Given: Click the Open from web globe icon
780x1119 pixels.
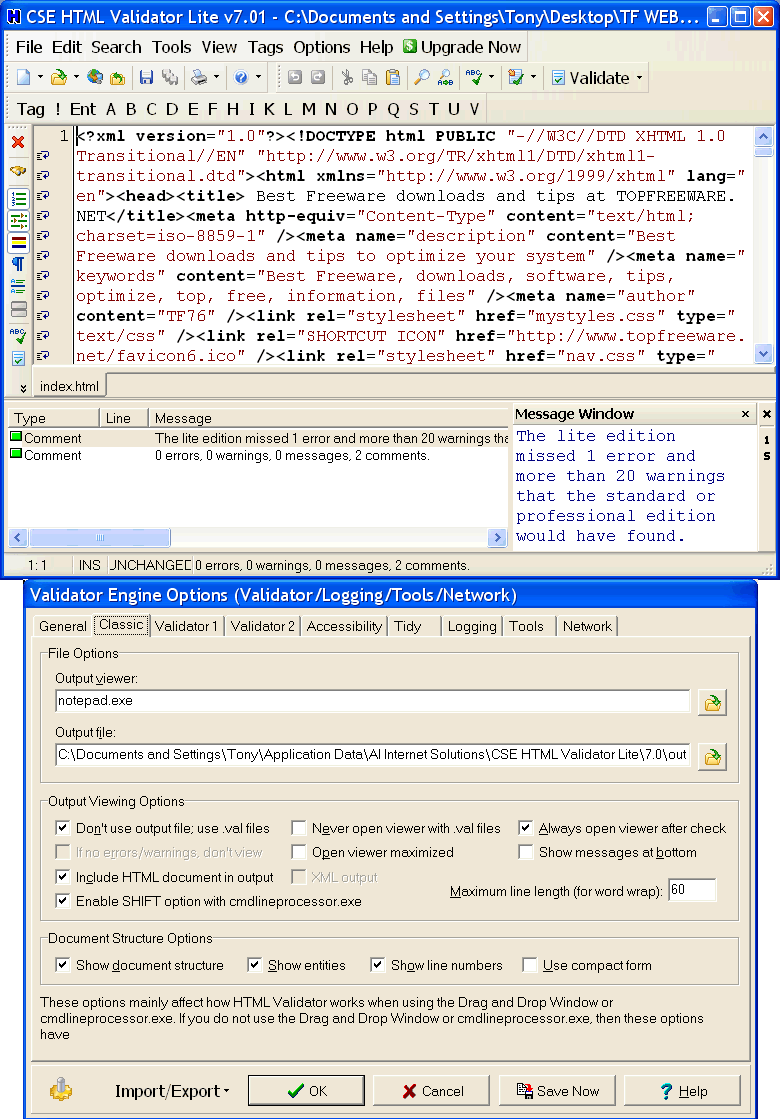Looking at the screenshot, I should [x=95, y=77].
